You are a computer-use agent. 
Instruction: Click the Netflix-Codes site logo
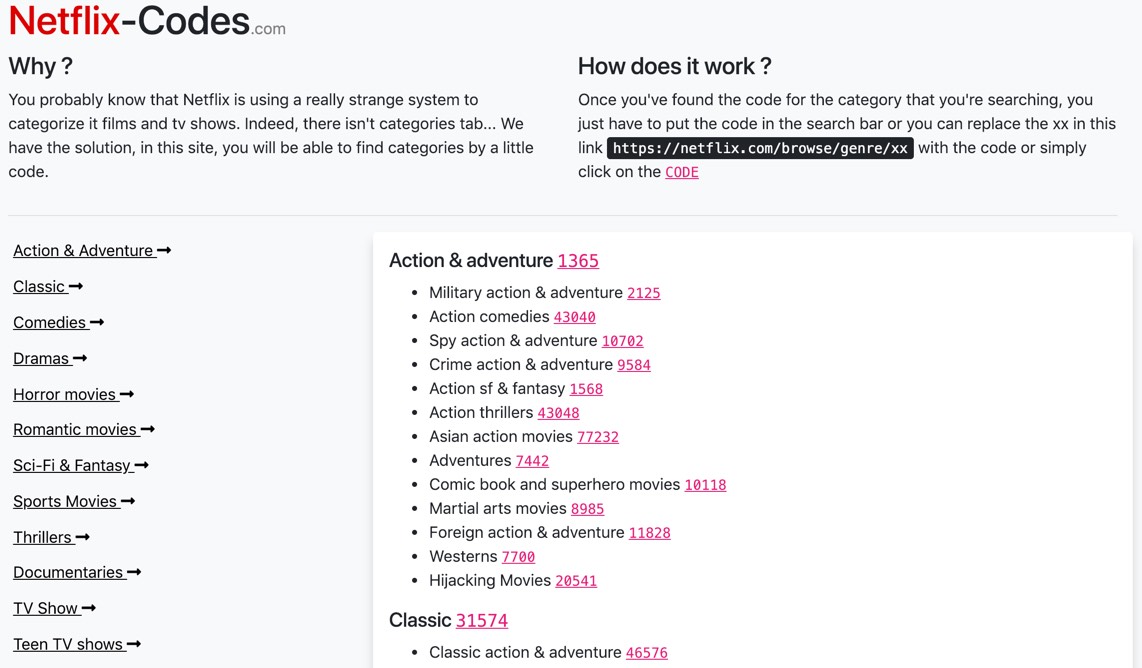[x=147, y=21]
